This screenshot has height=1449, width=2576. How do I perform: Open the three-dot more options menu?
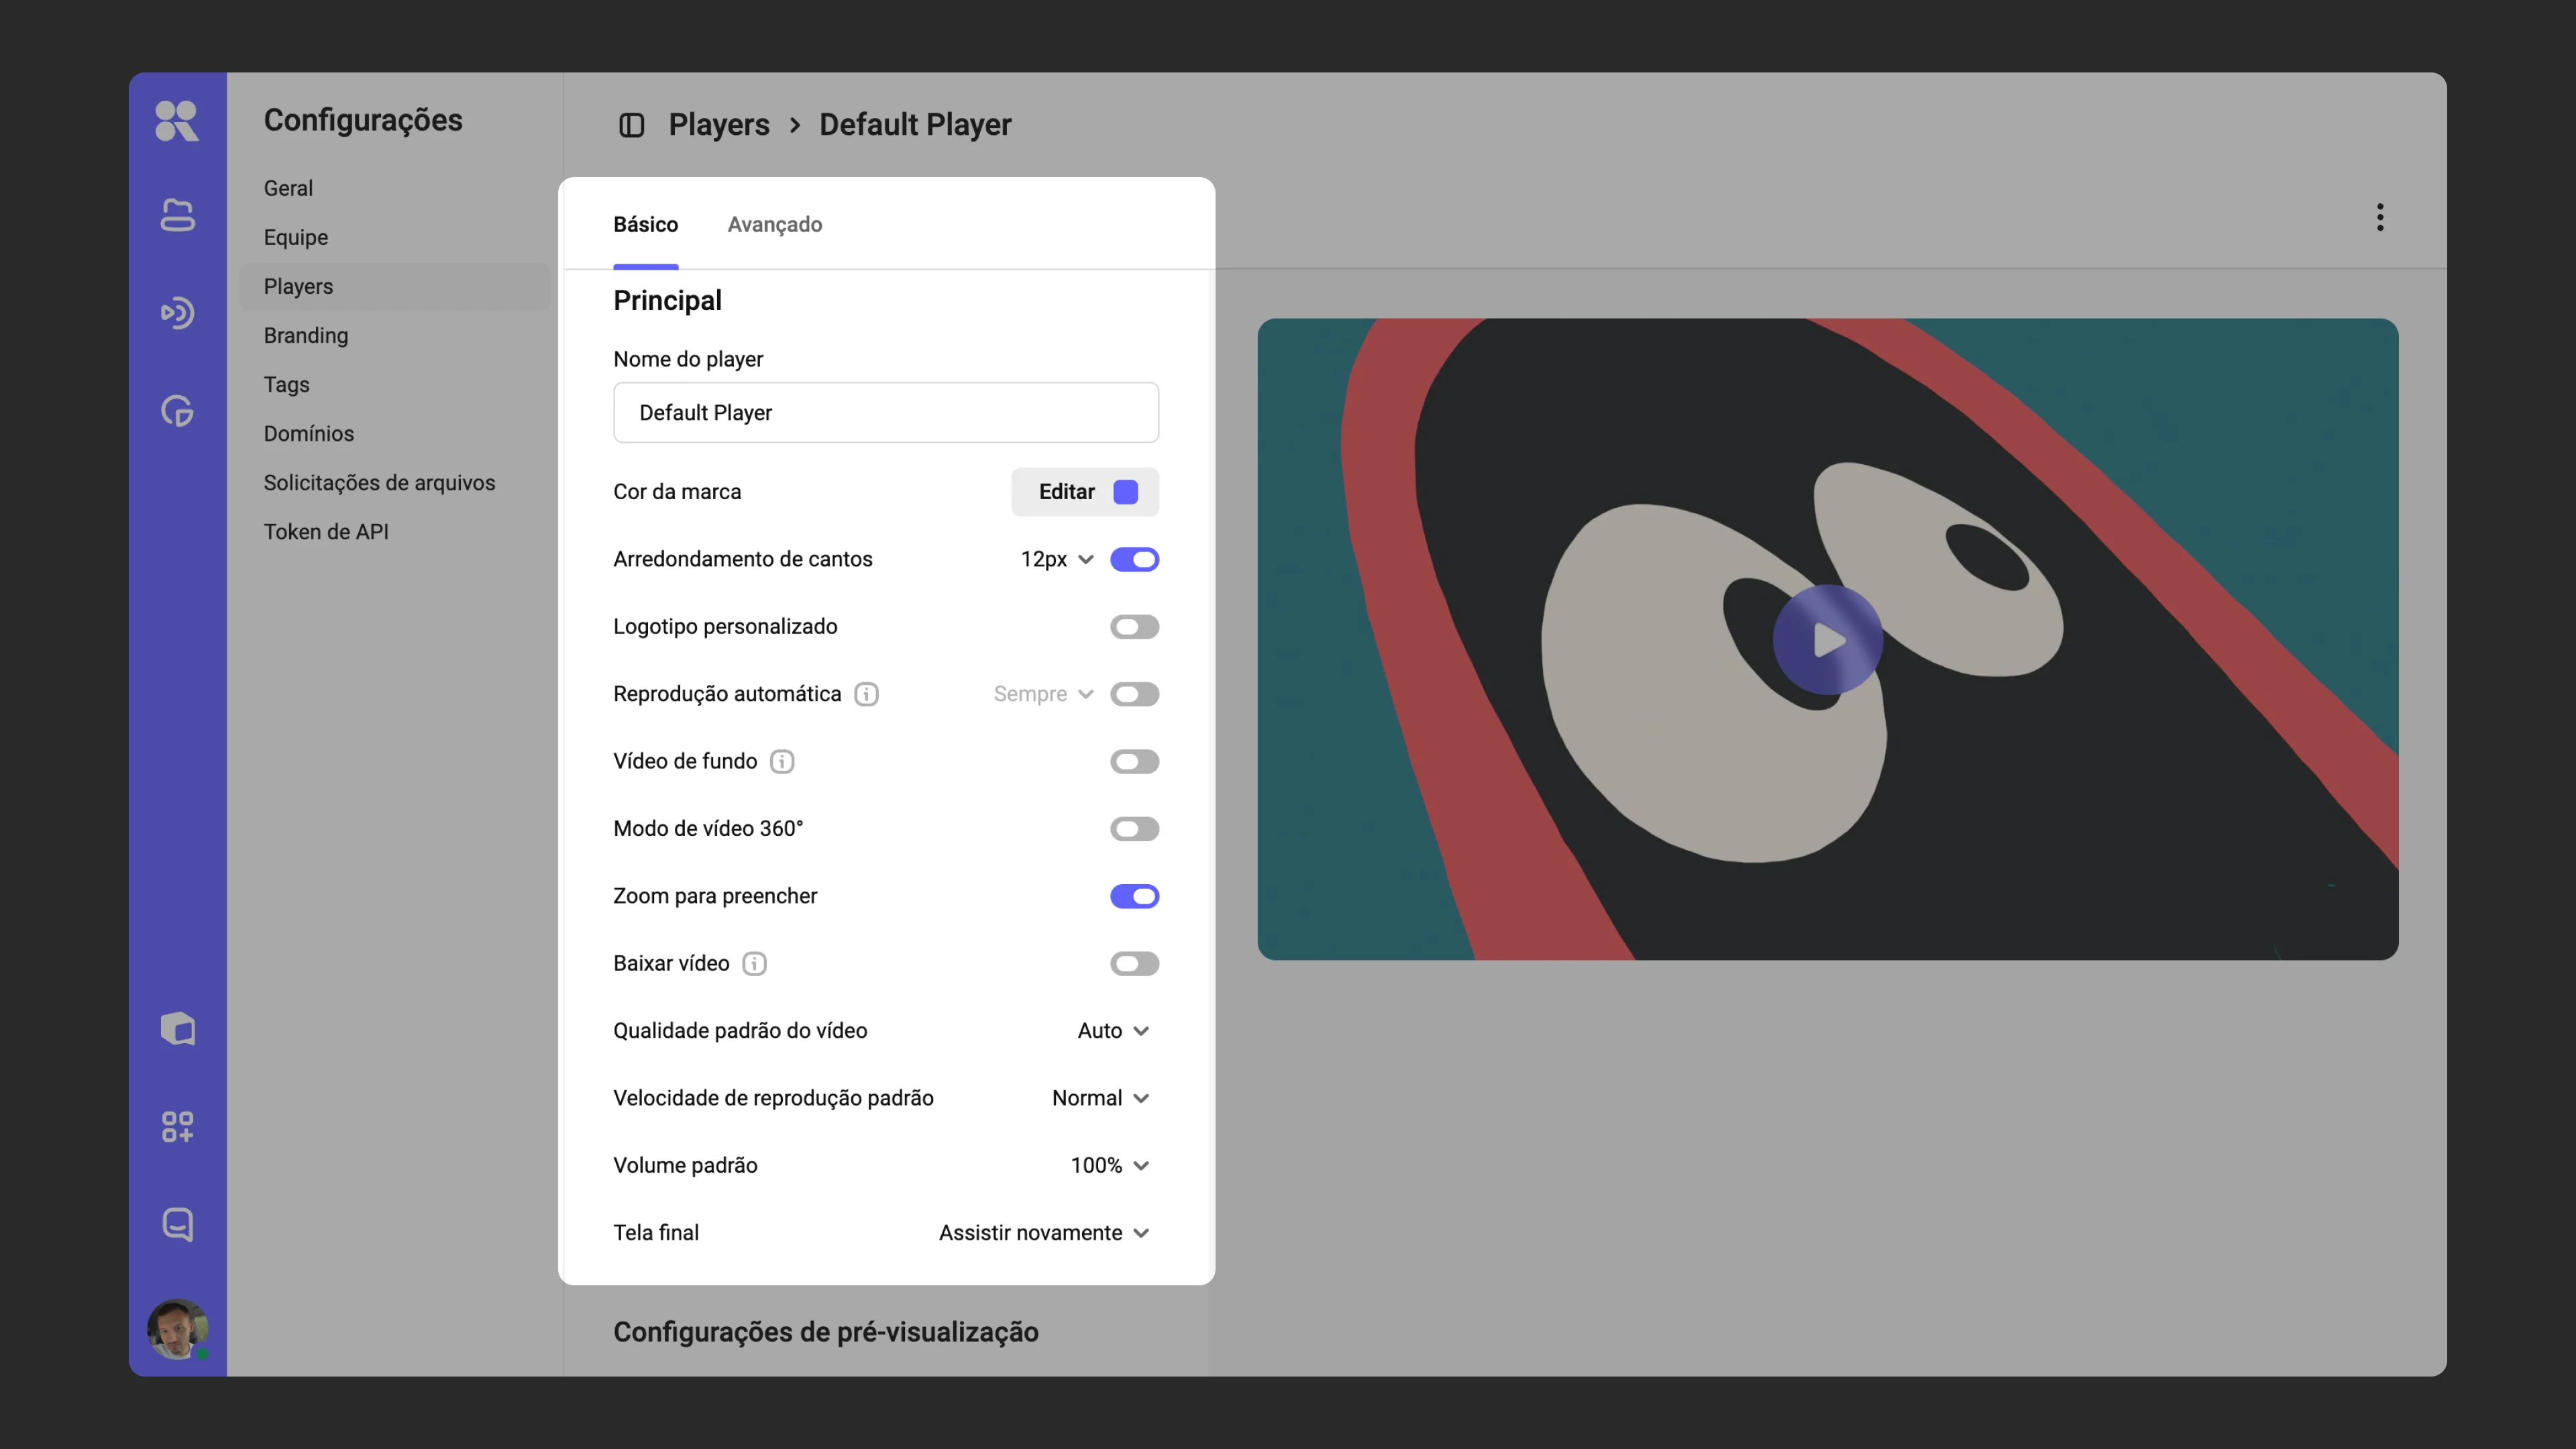tap(2380, 217)
